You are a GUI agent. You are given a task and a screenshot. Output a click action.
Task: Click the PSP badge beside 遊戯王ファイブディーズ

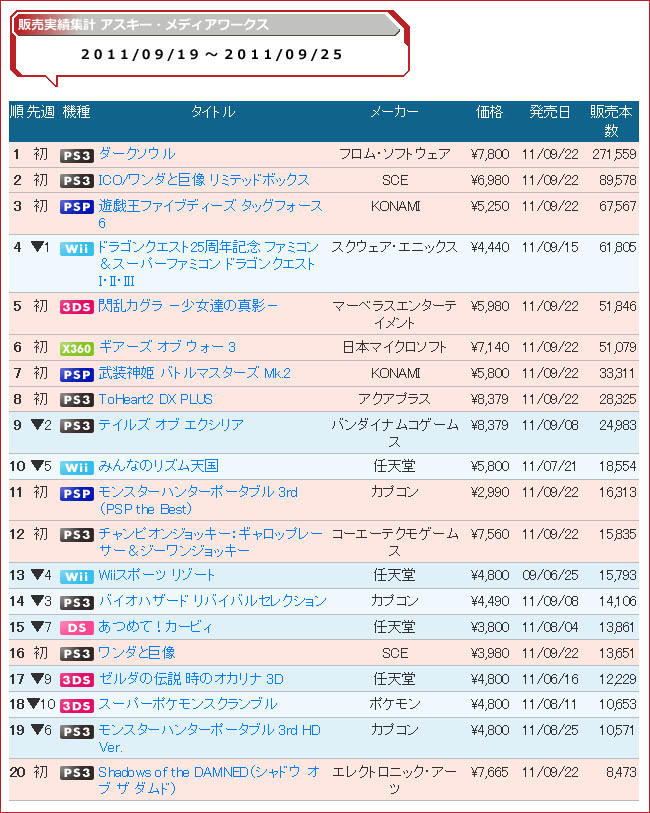click(x=77, y=207)
